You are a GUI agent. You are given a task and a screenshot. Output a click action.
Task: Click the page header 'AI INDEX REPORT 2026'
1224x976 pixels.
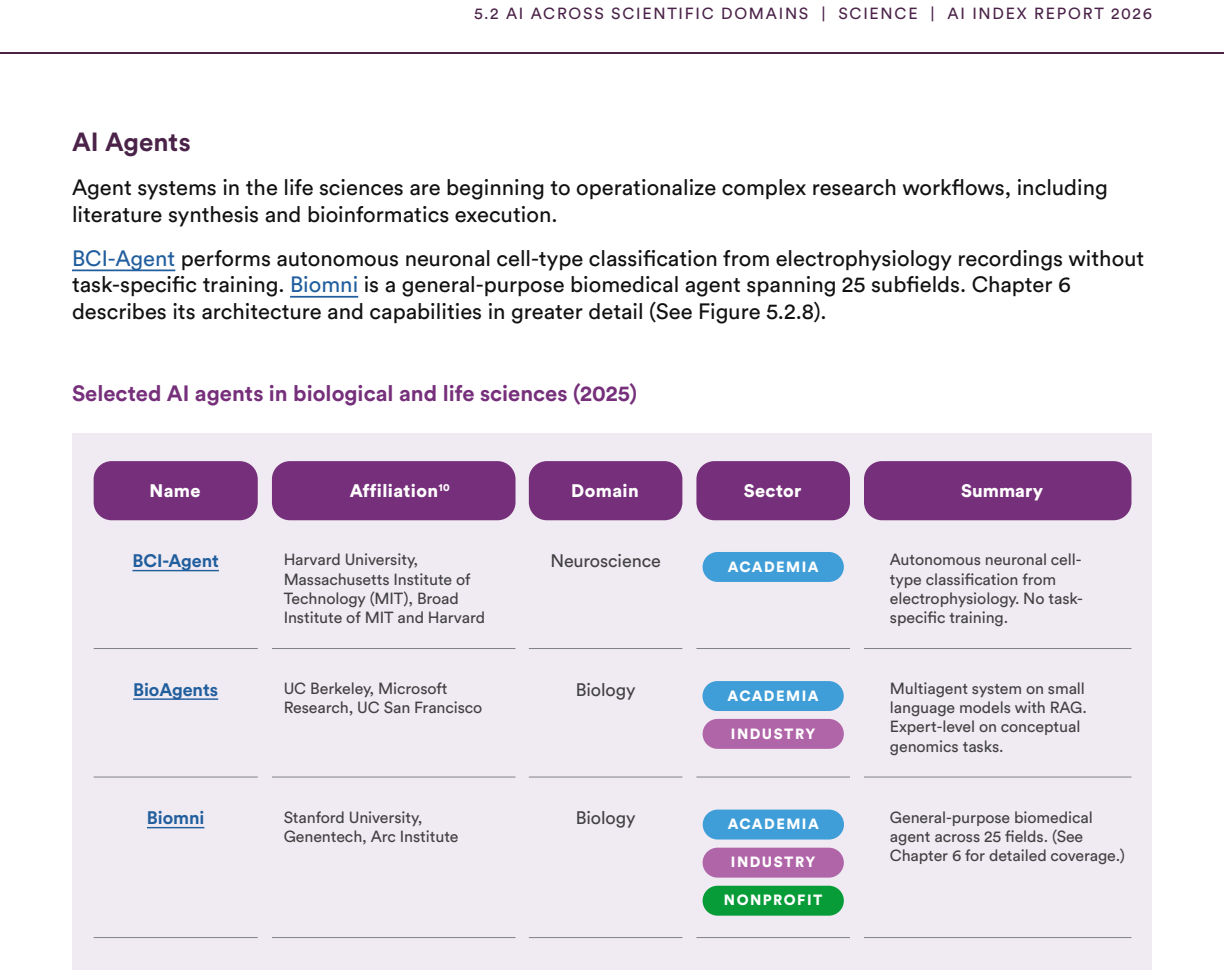coord(1049,14)
